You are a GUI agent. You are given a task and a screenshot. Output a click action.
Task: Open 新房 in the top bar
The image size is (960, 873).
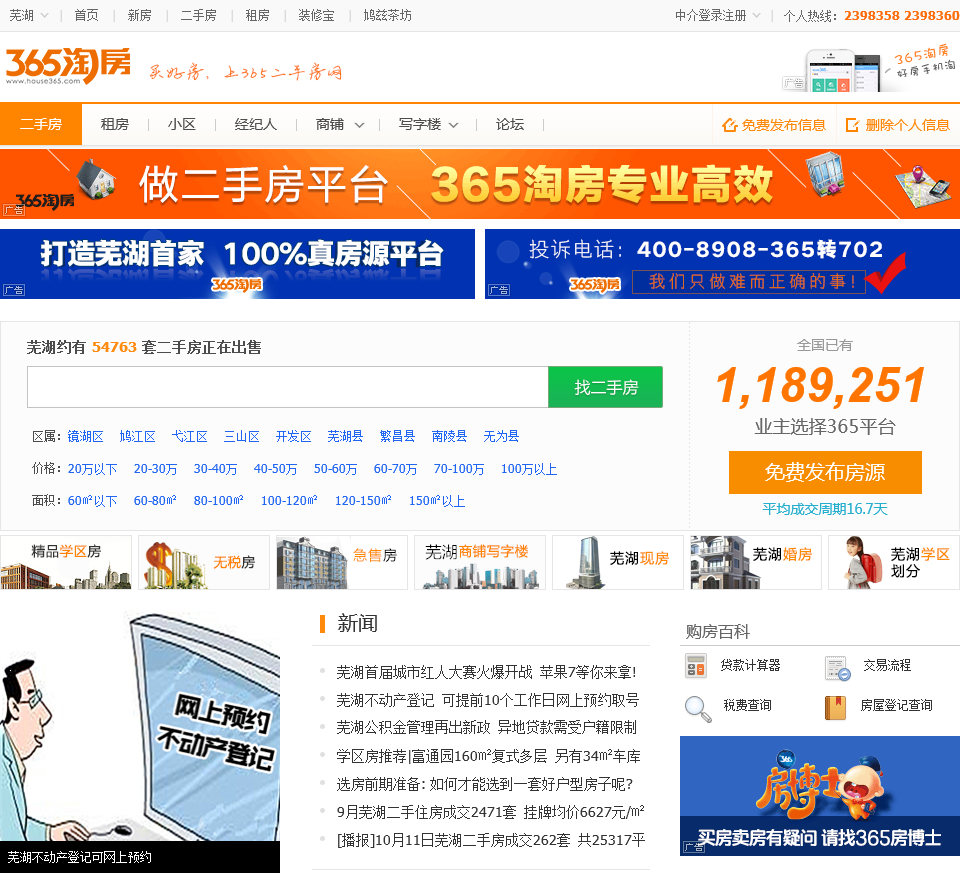[x=140, y=15]
